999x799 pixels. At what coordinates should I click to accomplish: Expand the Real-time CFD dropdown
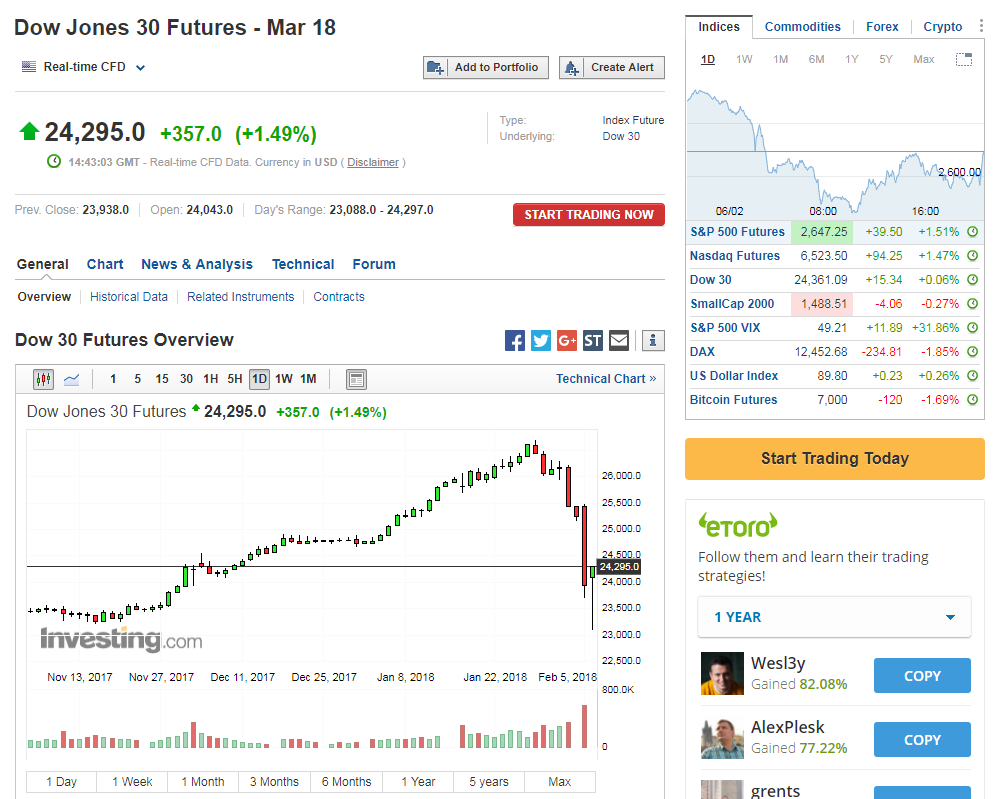click(x=140, y=68)
